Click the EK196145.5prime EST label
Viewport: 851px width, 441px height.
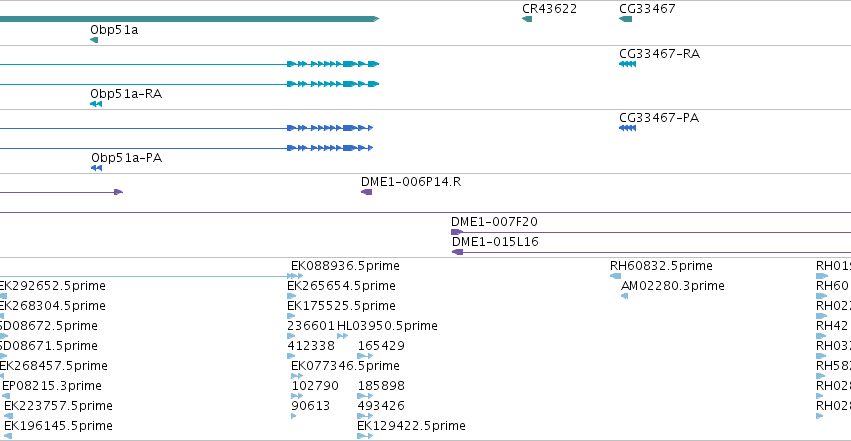pos(58,426)
